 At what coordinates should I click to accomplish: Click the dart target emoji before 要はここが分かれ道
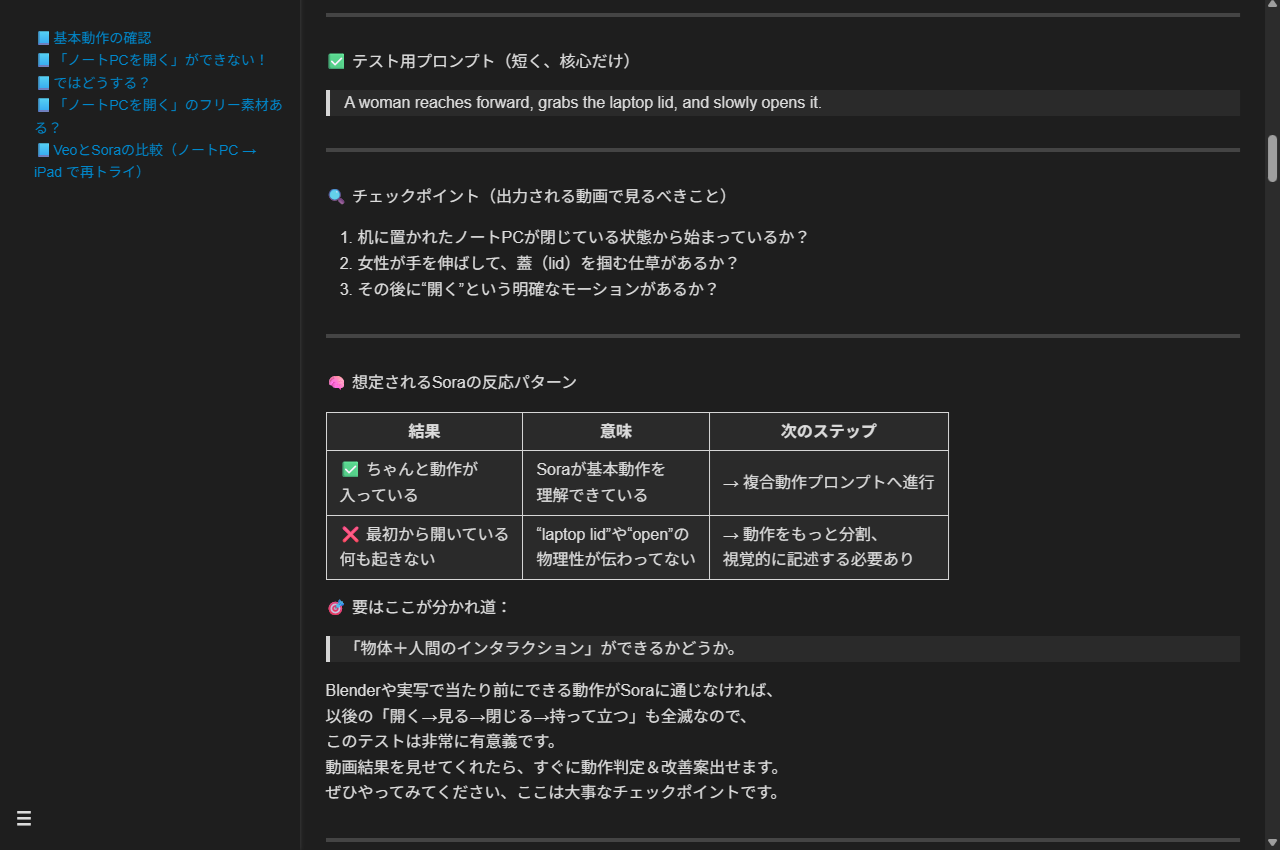pos(336,608)
